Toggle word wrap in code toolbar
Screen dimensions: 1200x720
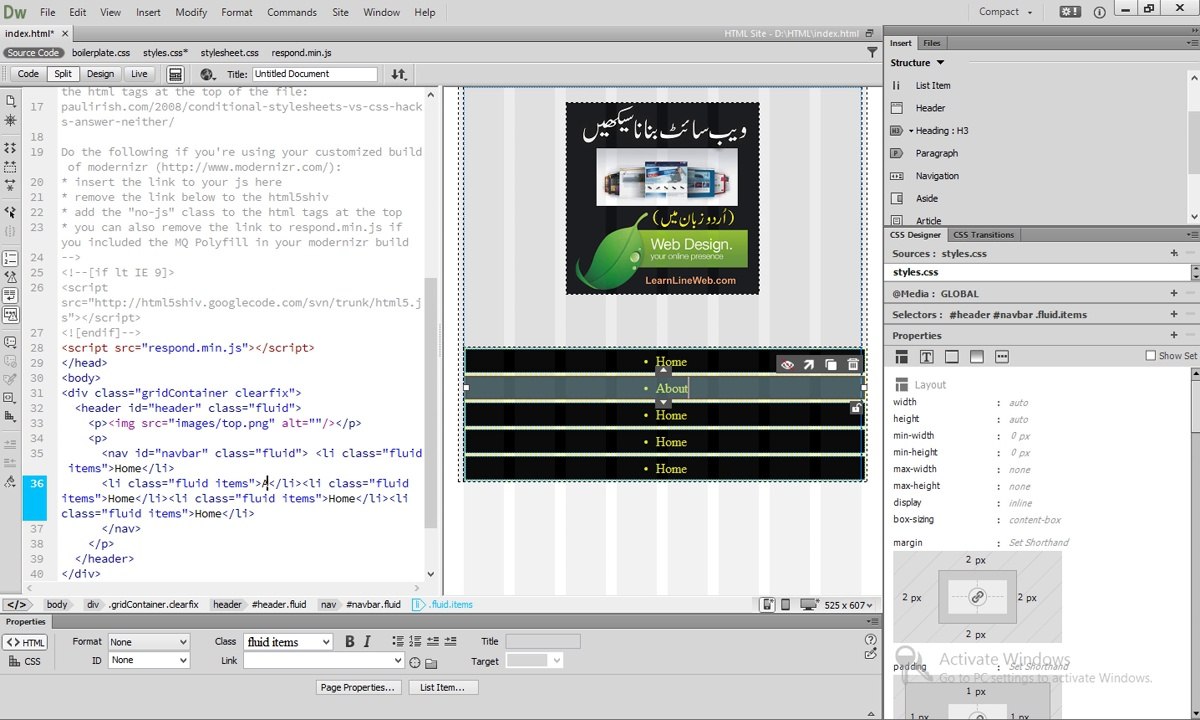pyautogui.click(x=10, y=296)
